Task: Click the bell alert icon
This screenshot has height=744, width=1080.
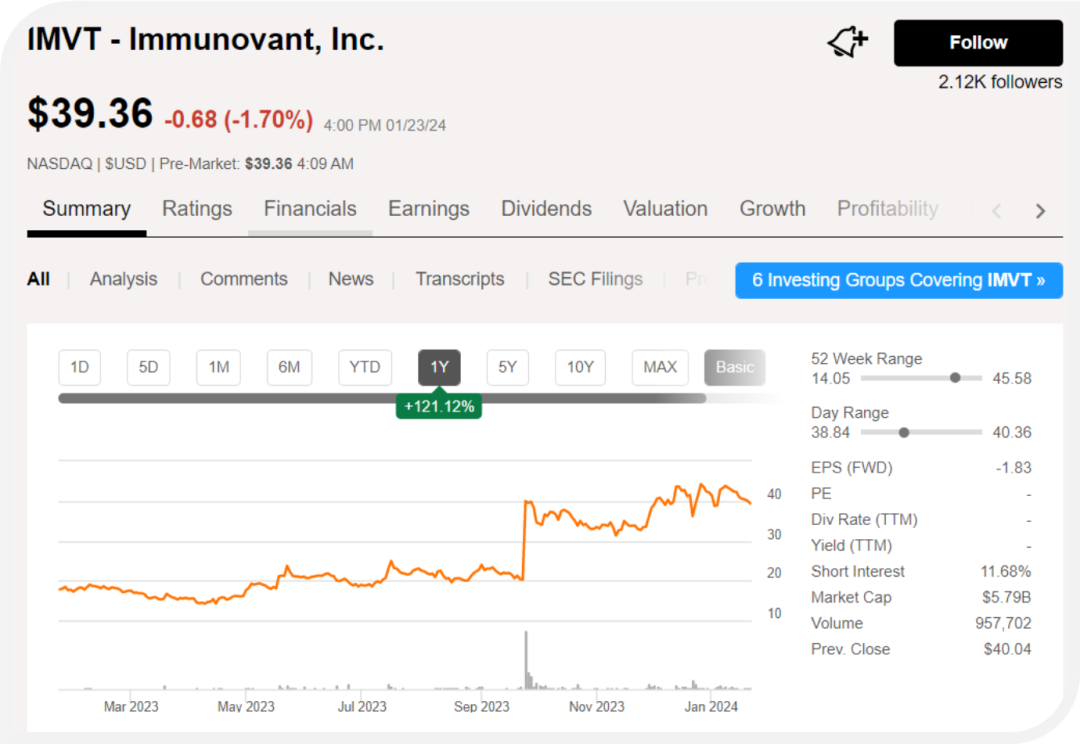Action: (x=847, y=42)
